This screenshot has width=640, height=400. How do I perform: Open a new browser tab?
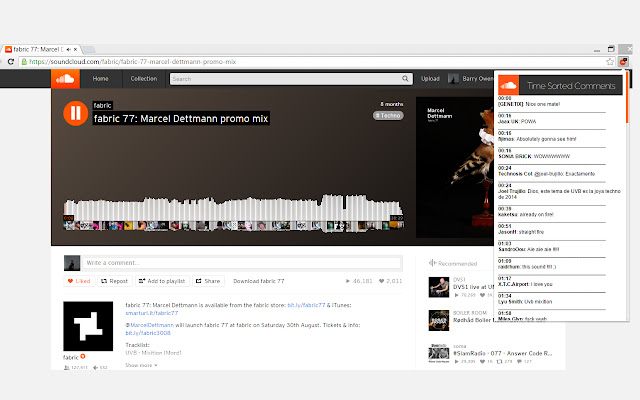click(x=89, y=49)
